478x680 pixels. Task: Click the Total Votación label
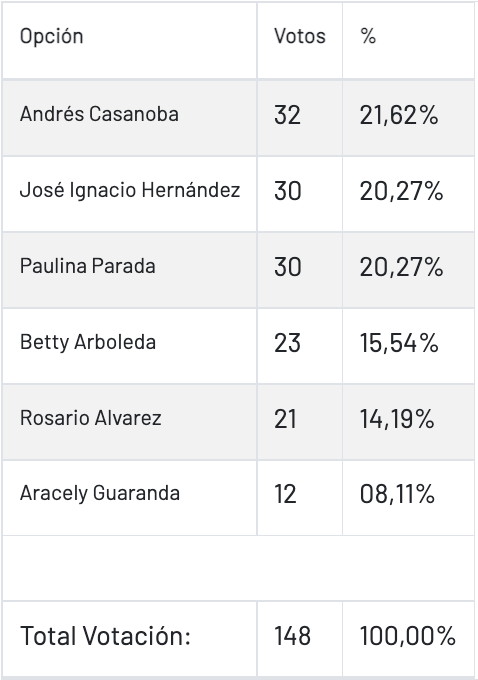(105, 636)
